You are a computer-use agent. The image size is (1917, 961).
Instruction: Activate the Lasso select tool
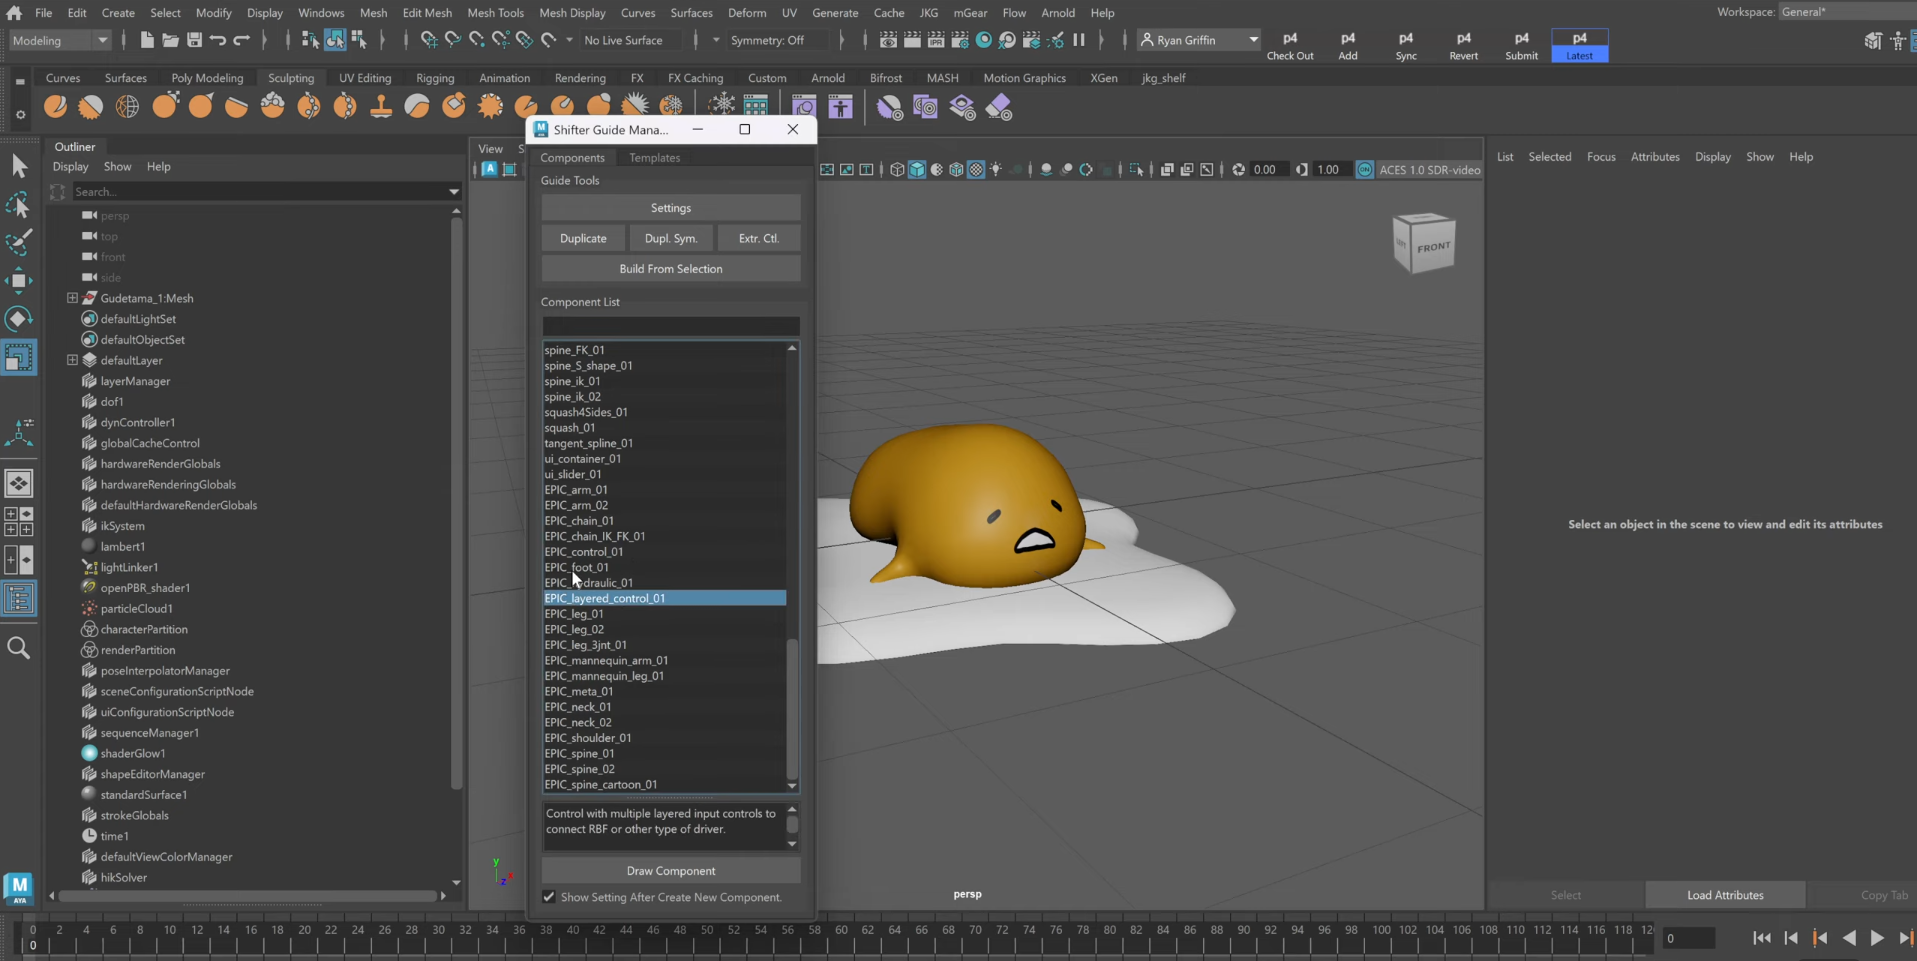coord(18,205)
